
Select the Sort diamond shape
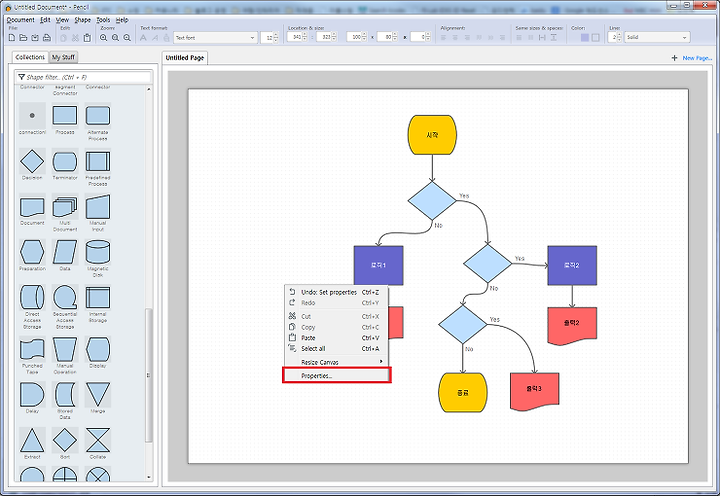tap(65, 440)
